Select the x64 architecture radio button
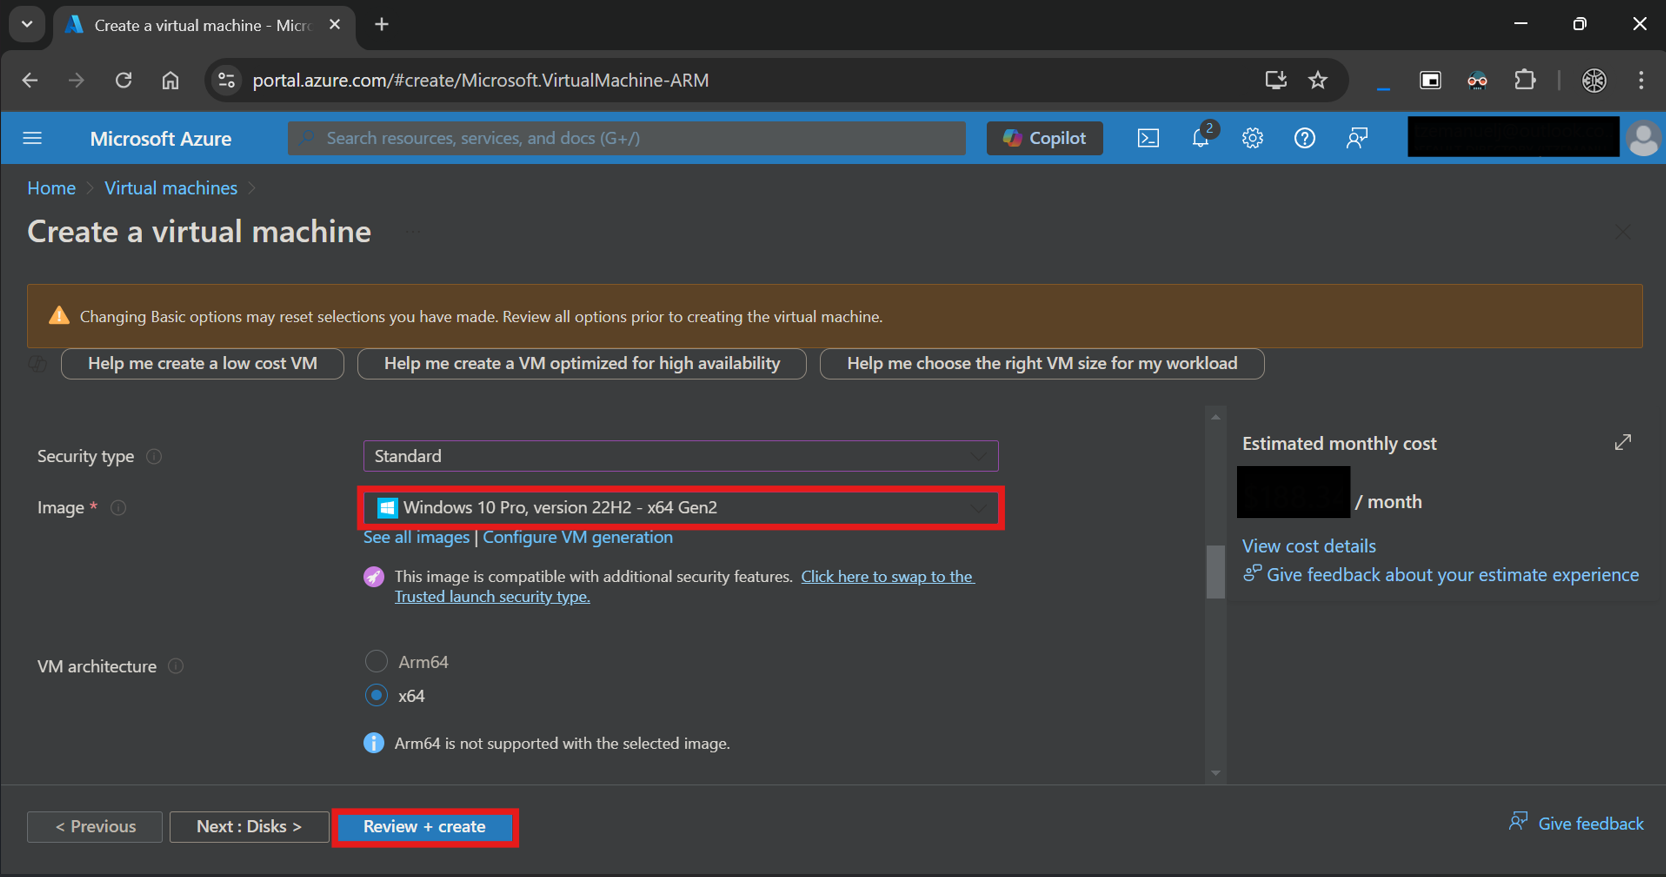The height and width of the screenshot is (877, 1666). [x=376, y=695]
